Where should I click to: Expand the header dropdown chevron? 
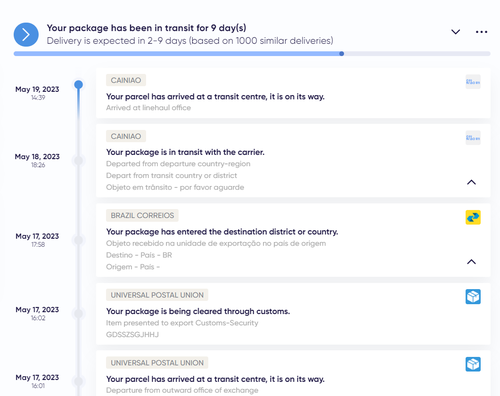click(x=456, y=32)
